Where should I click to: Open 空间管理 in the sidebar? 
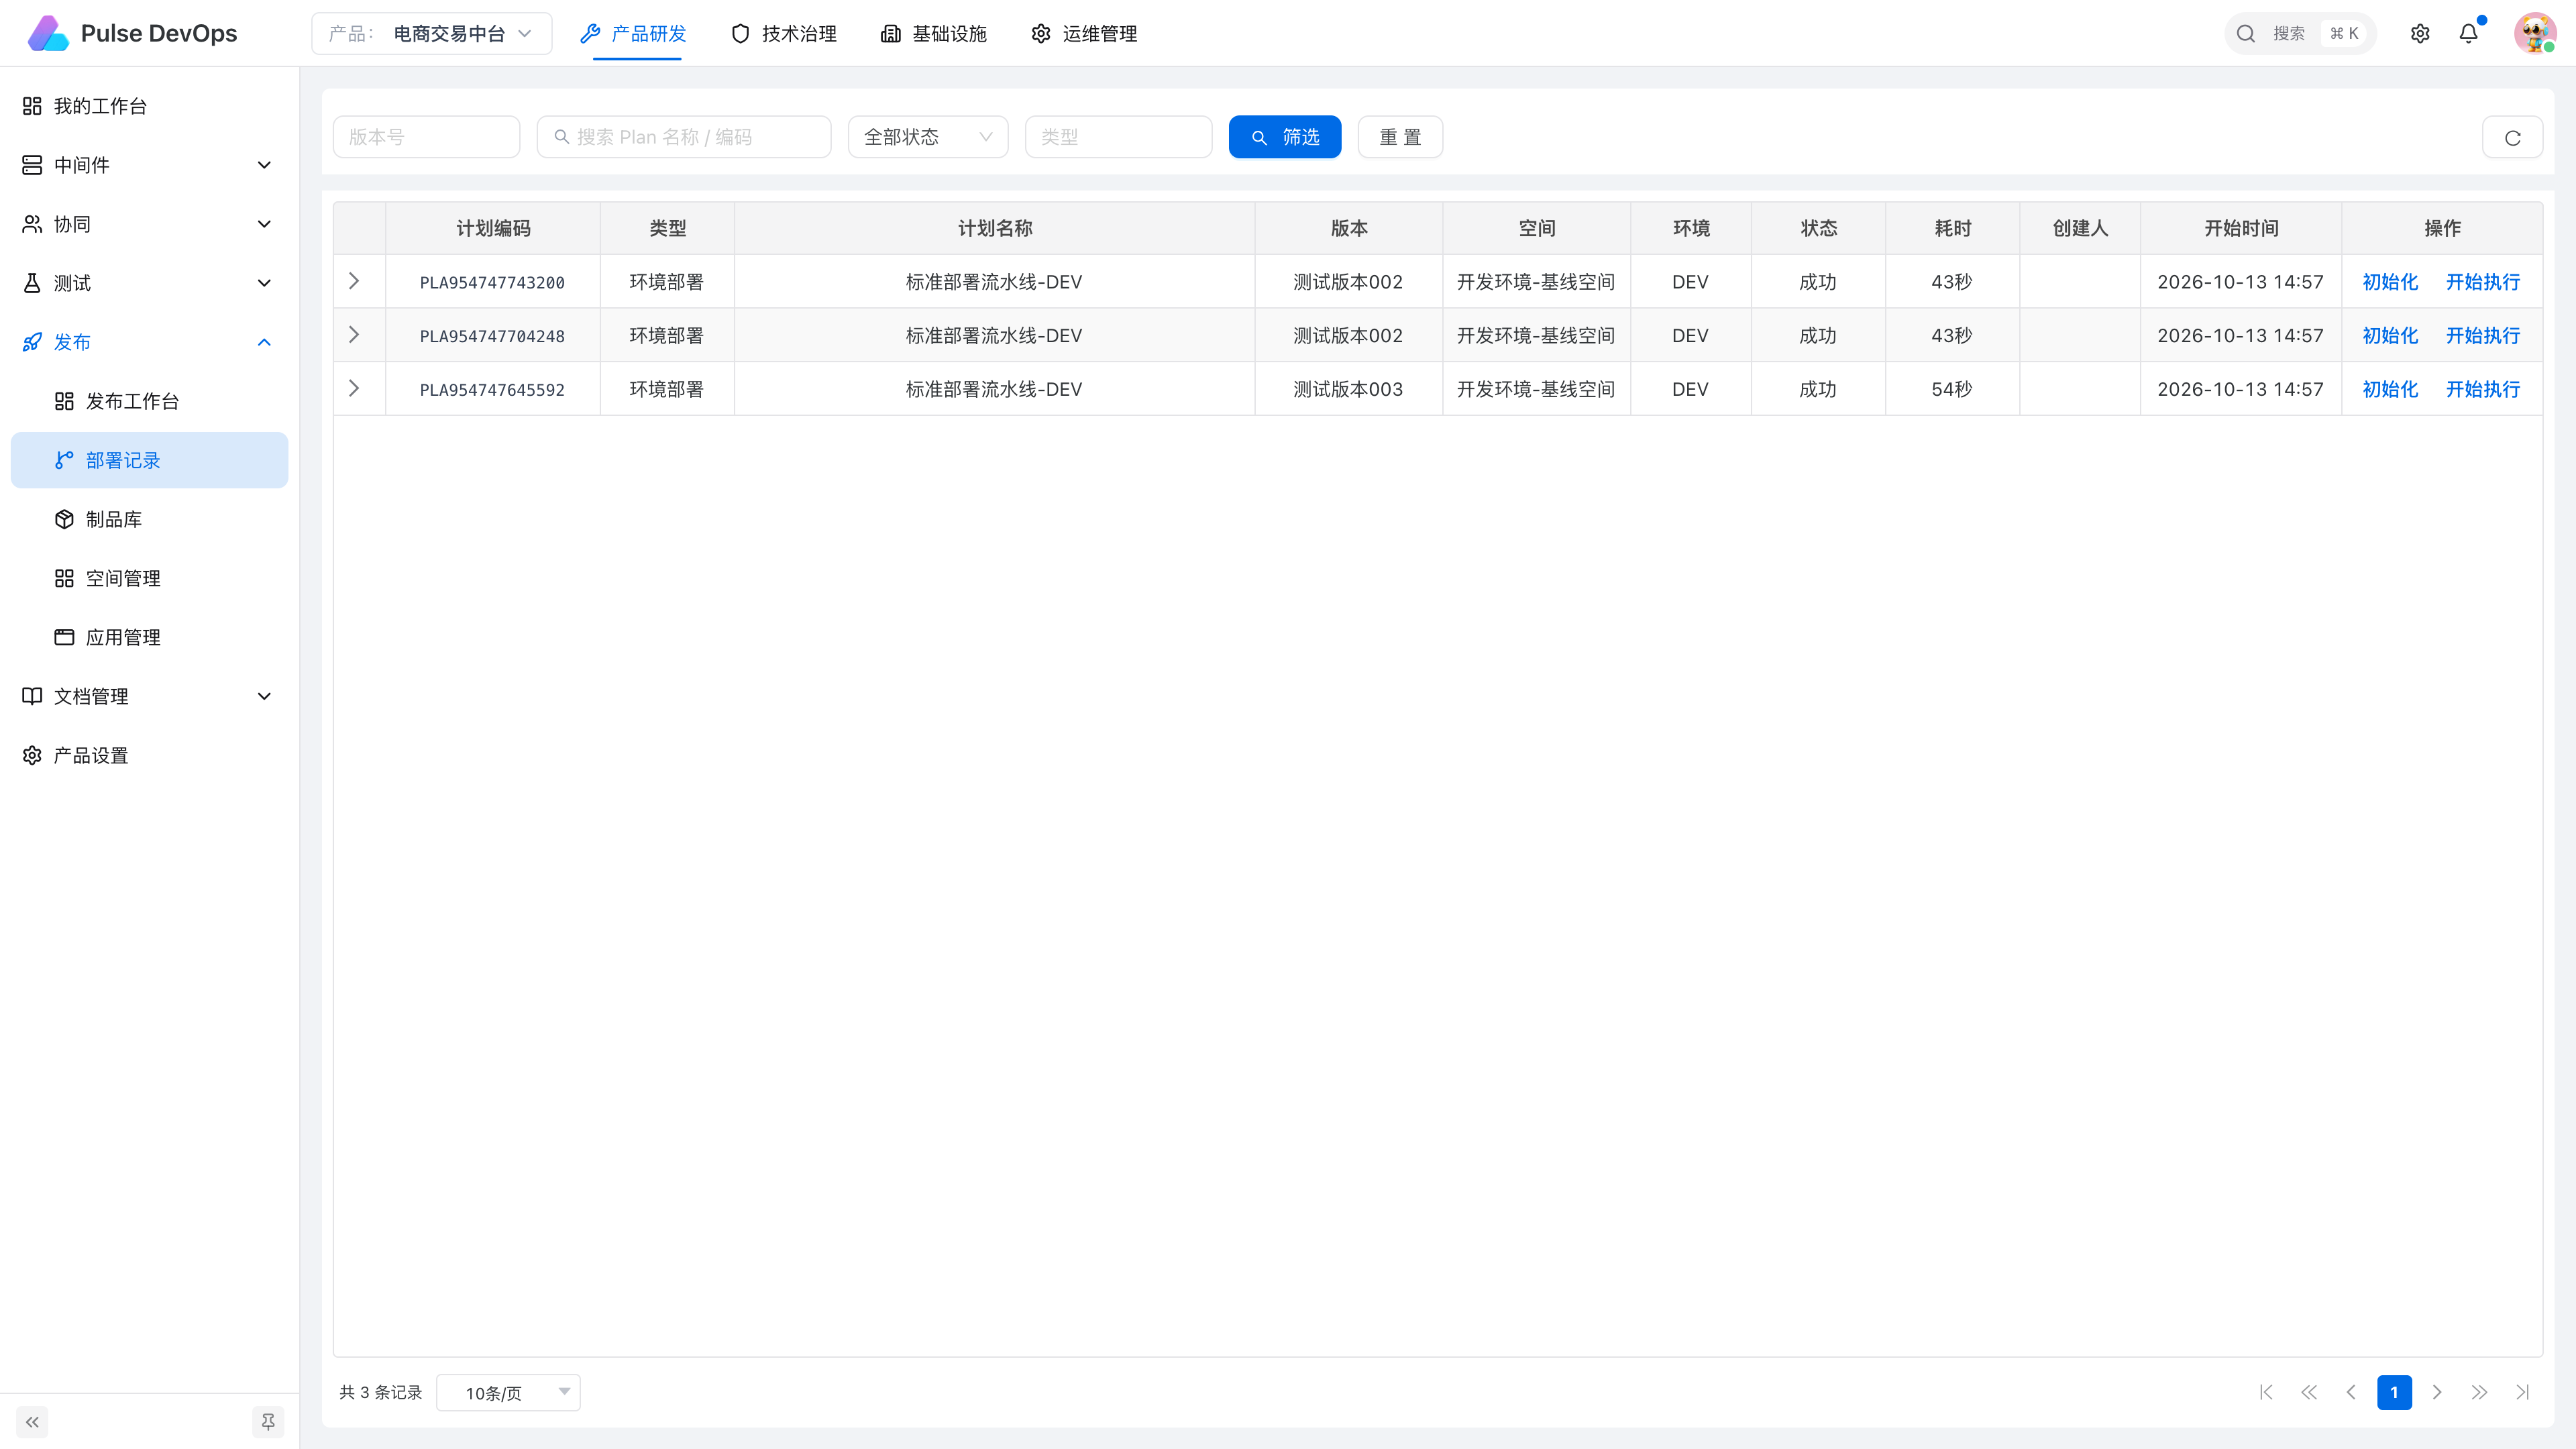coord(148,578)
